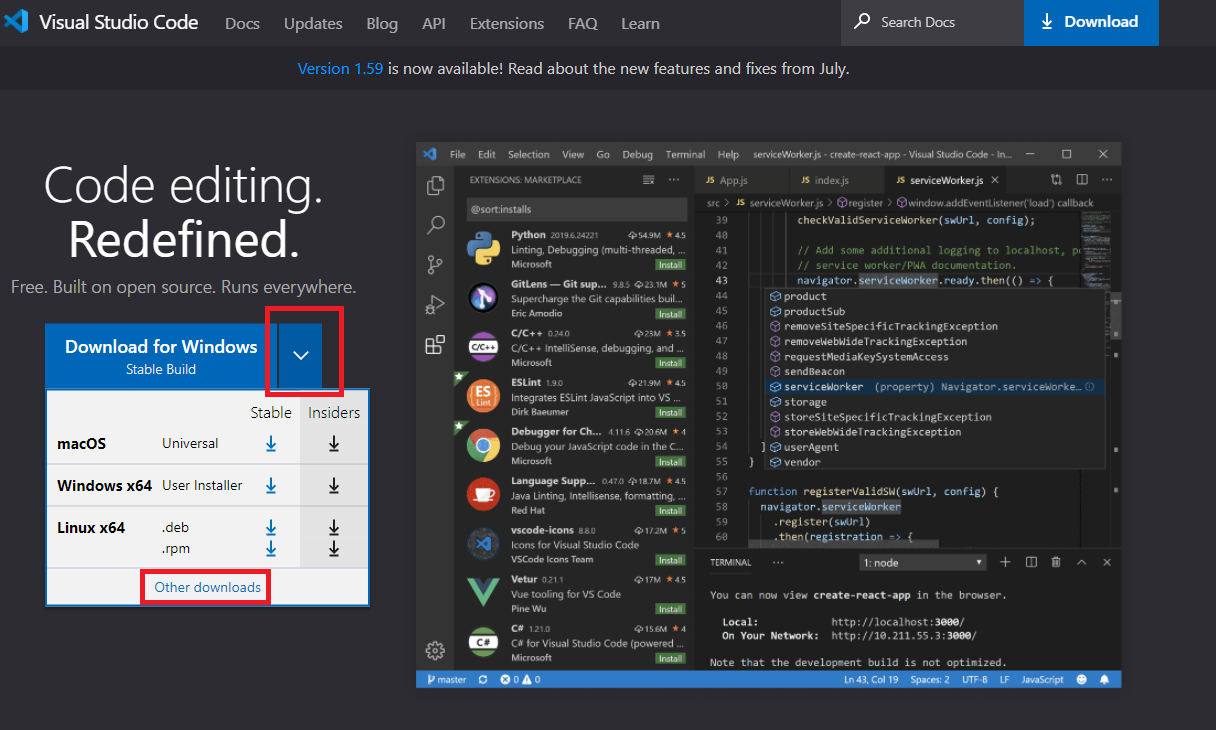Screen dimensions: 1216x730
Task: Click the 'master' branch in the status bar
Action: [446, 679]
